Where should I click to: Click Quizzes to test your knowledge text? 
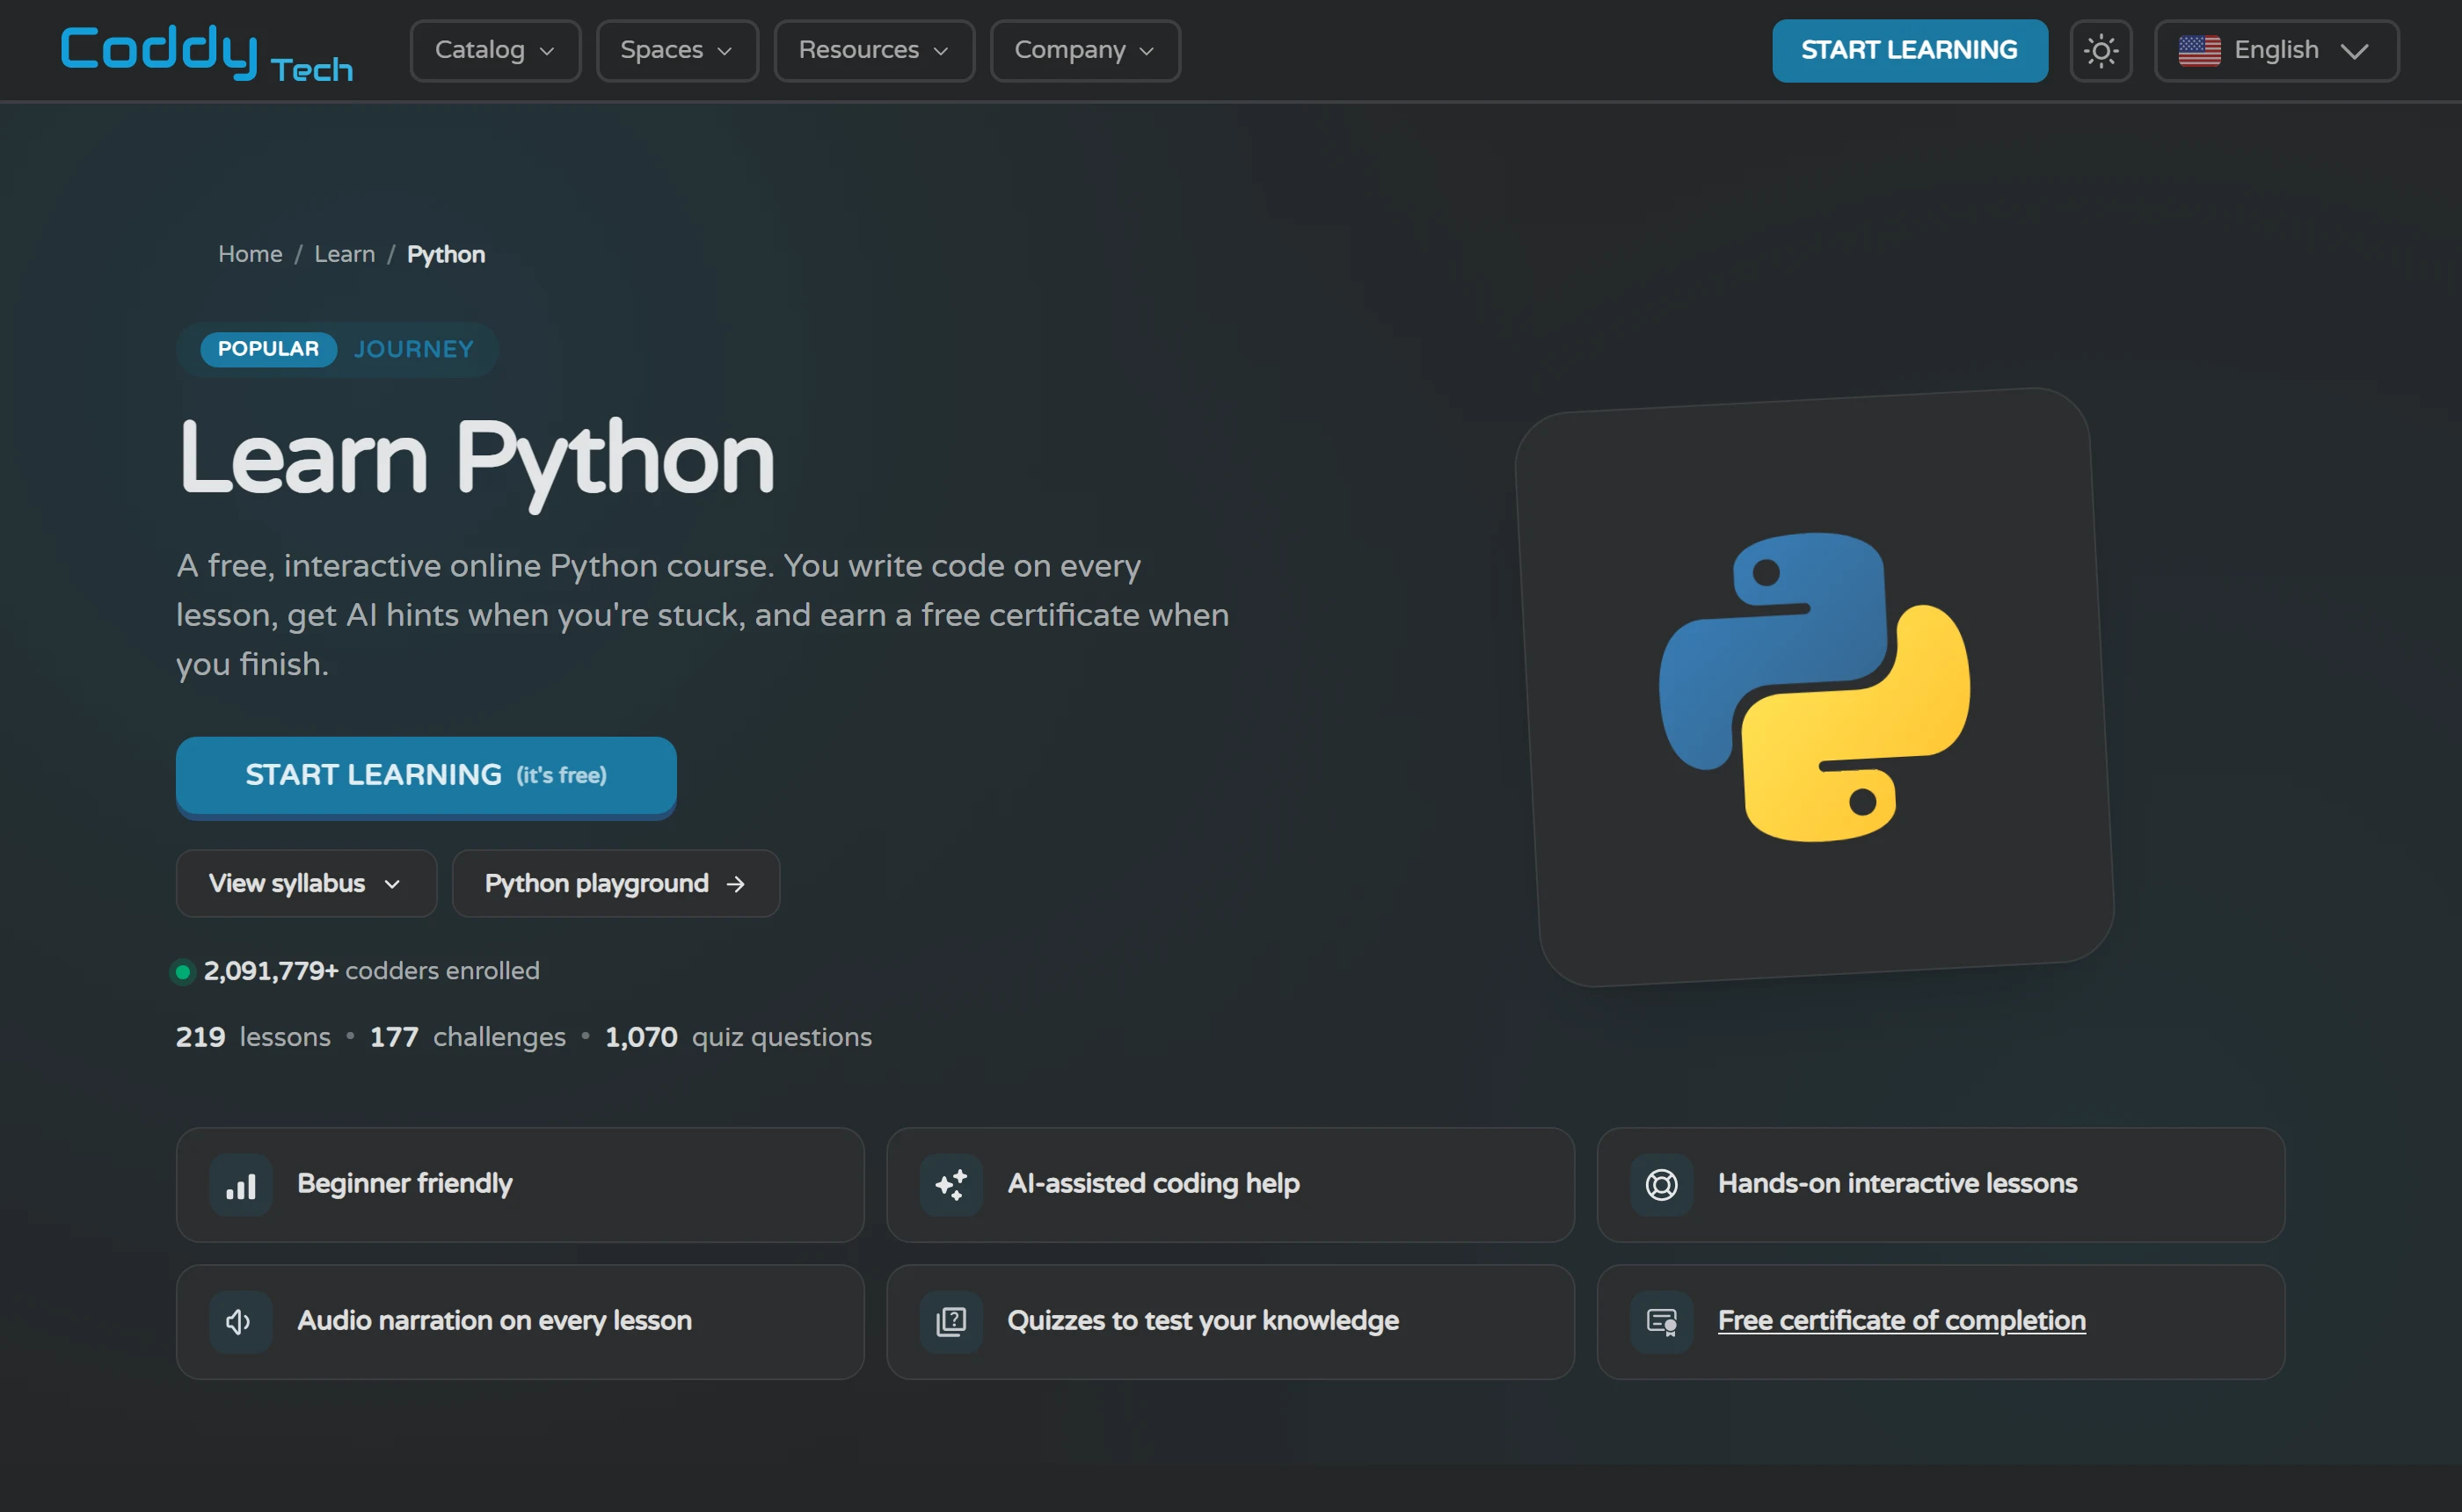[x=1203, y=1321]
